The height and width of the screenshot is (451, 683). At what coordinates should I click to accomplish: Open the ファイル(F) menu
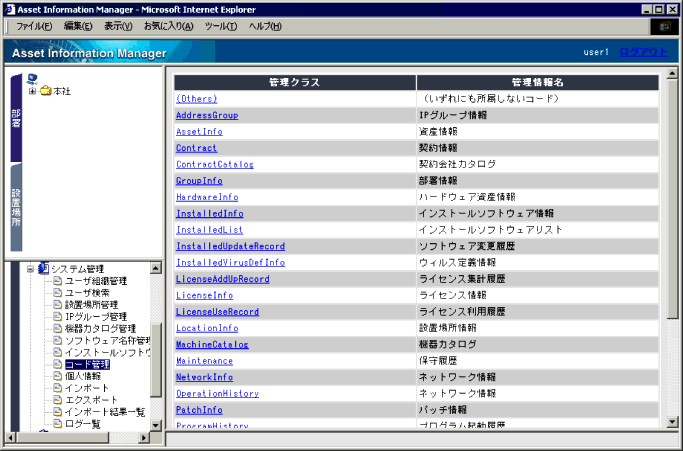pyautogui.click(x=34, y=27)
